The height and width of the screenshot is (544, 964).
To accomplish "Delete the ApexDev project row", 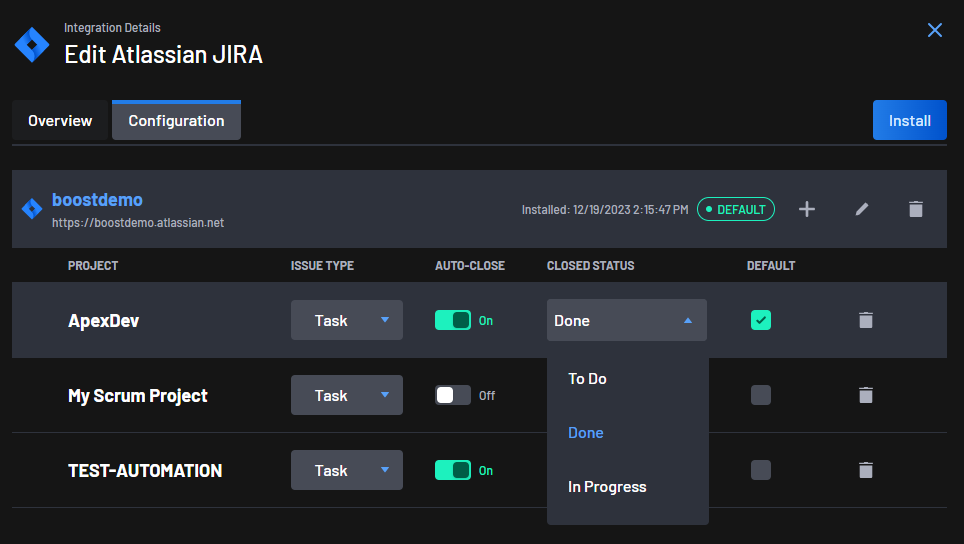I will pos(866,320).
